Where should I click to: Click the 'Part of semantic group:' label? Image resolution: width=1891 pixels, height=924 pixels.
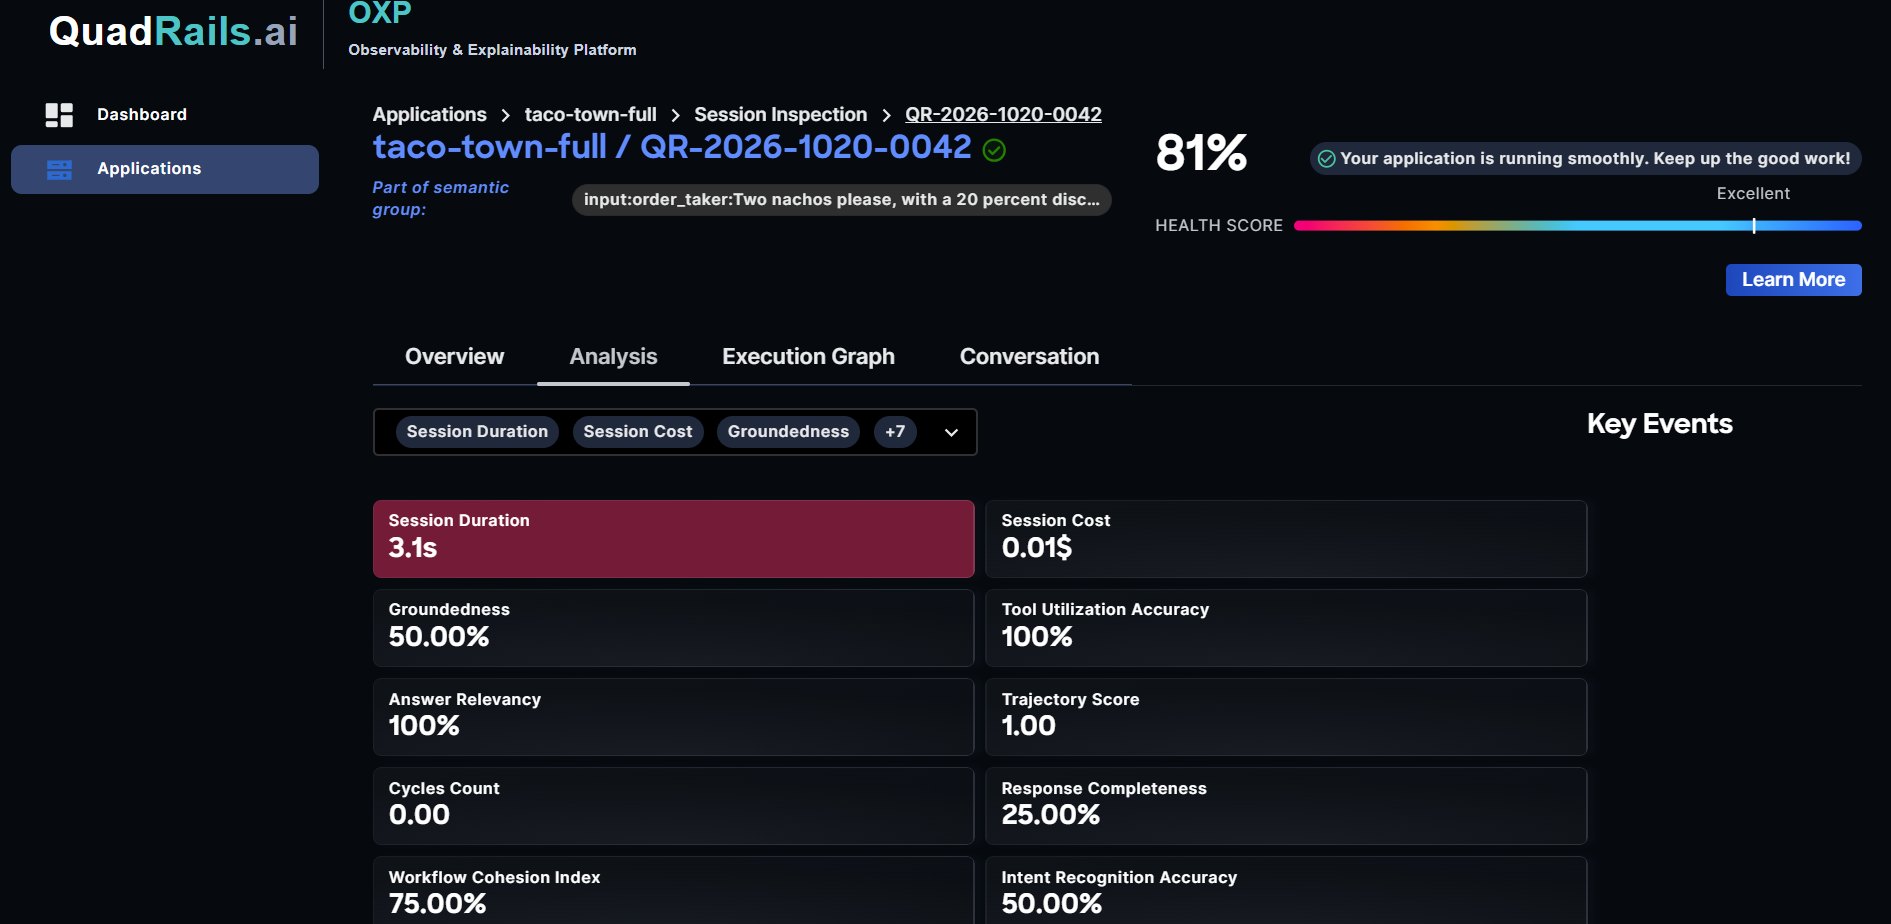(441, 198)
